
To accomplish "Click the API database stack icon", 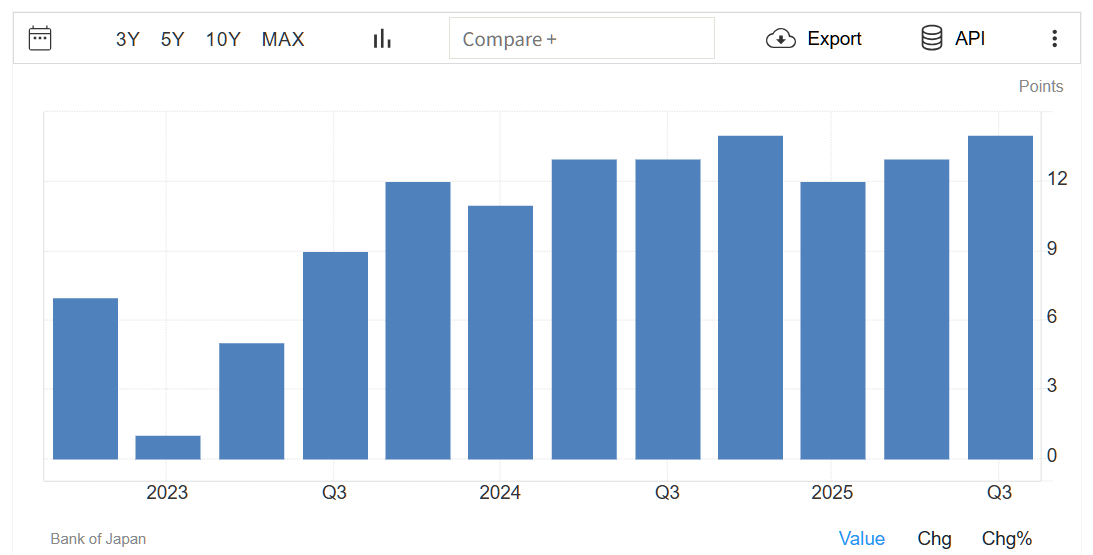I will click(931, 39).
